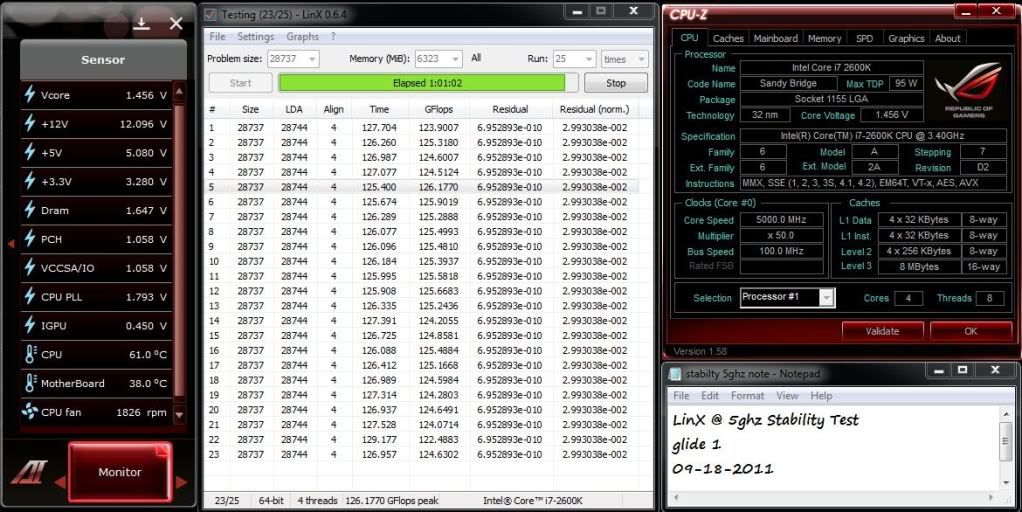The width and height of the screenshot is (1022, 512).
Task: Click the IGPU voltage bolt icon
Action: tap(30, 325)
